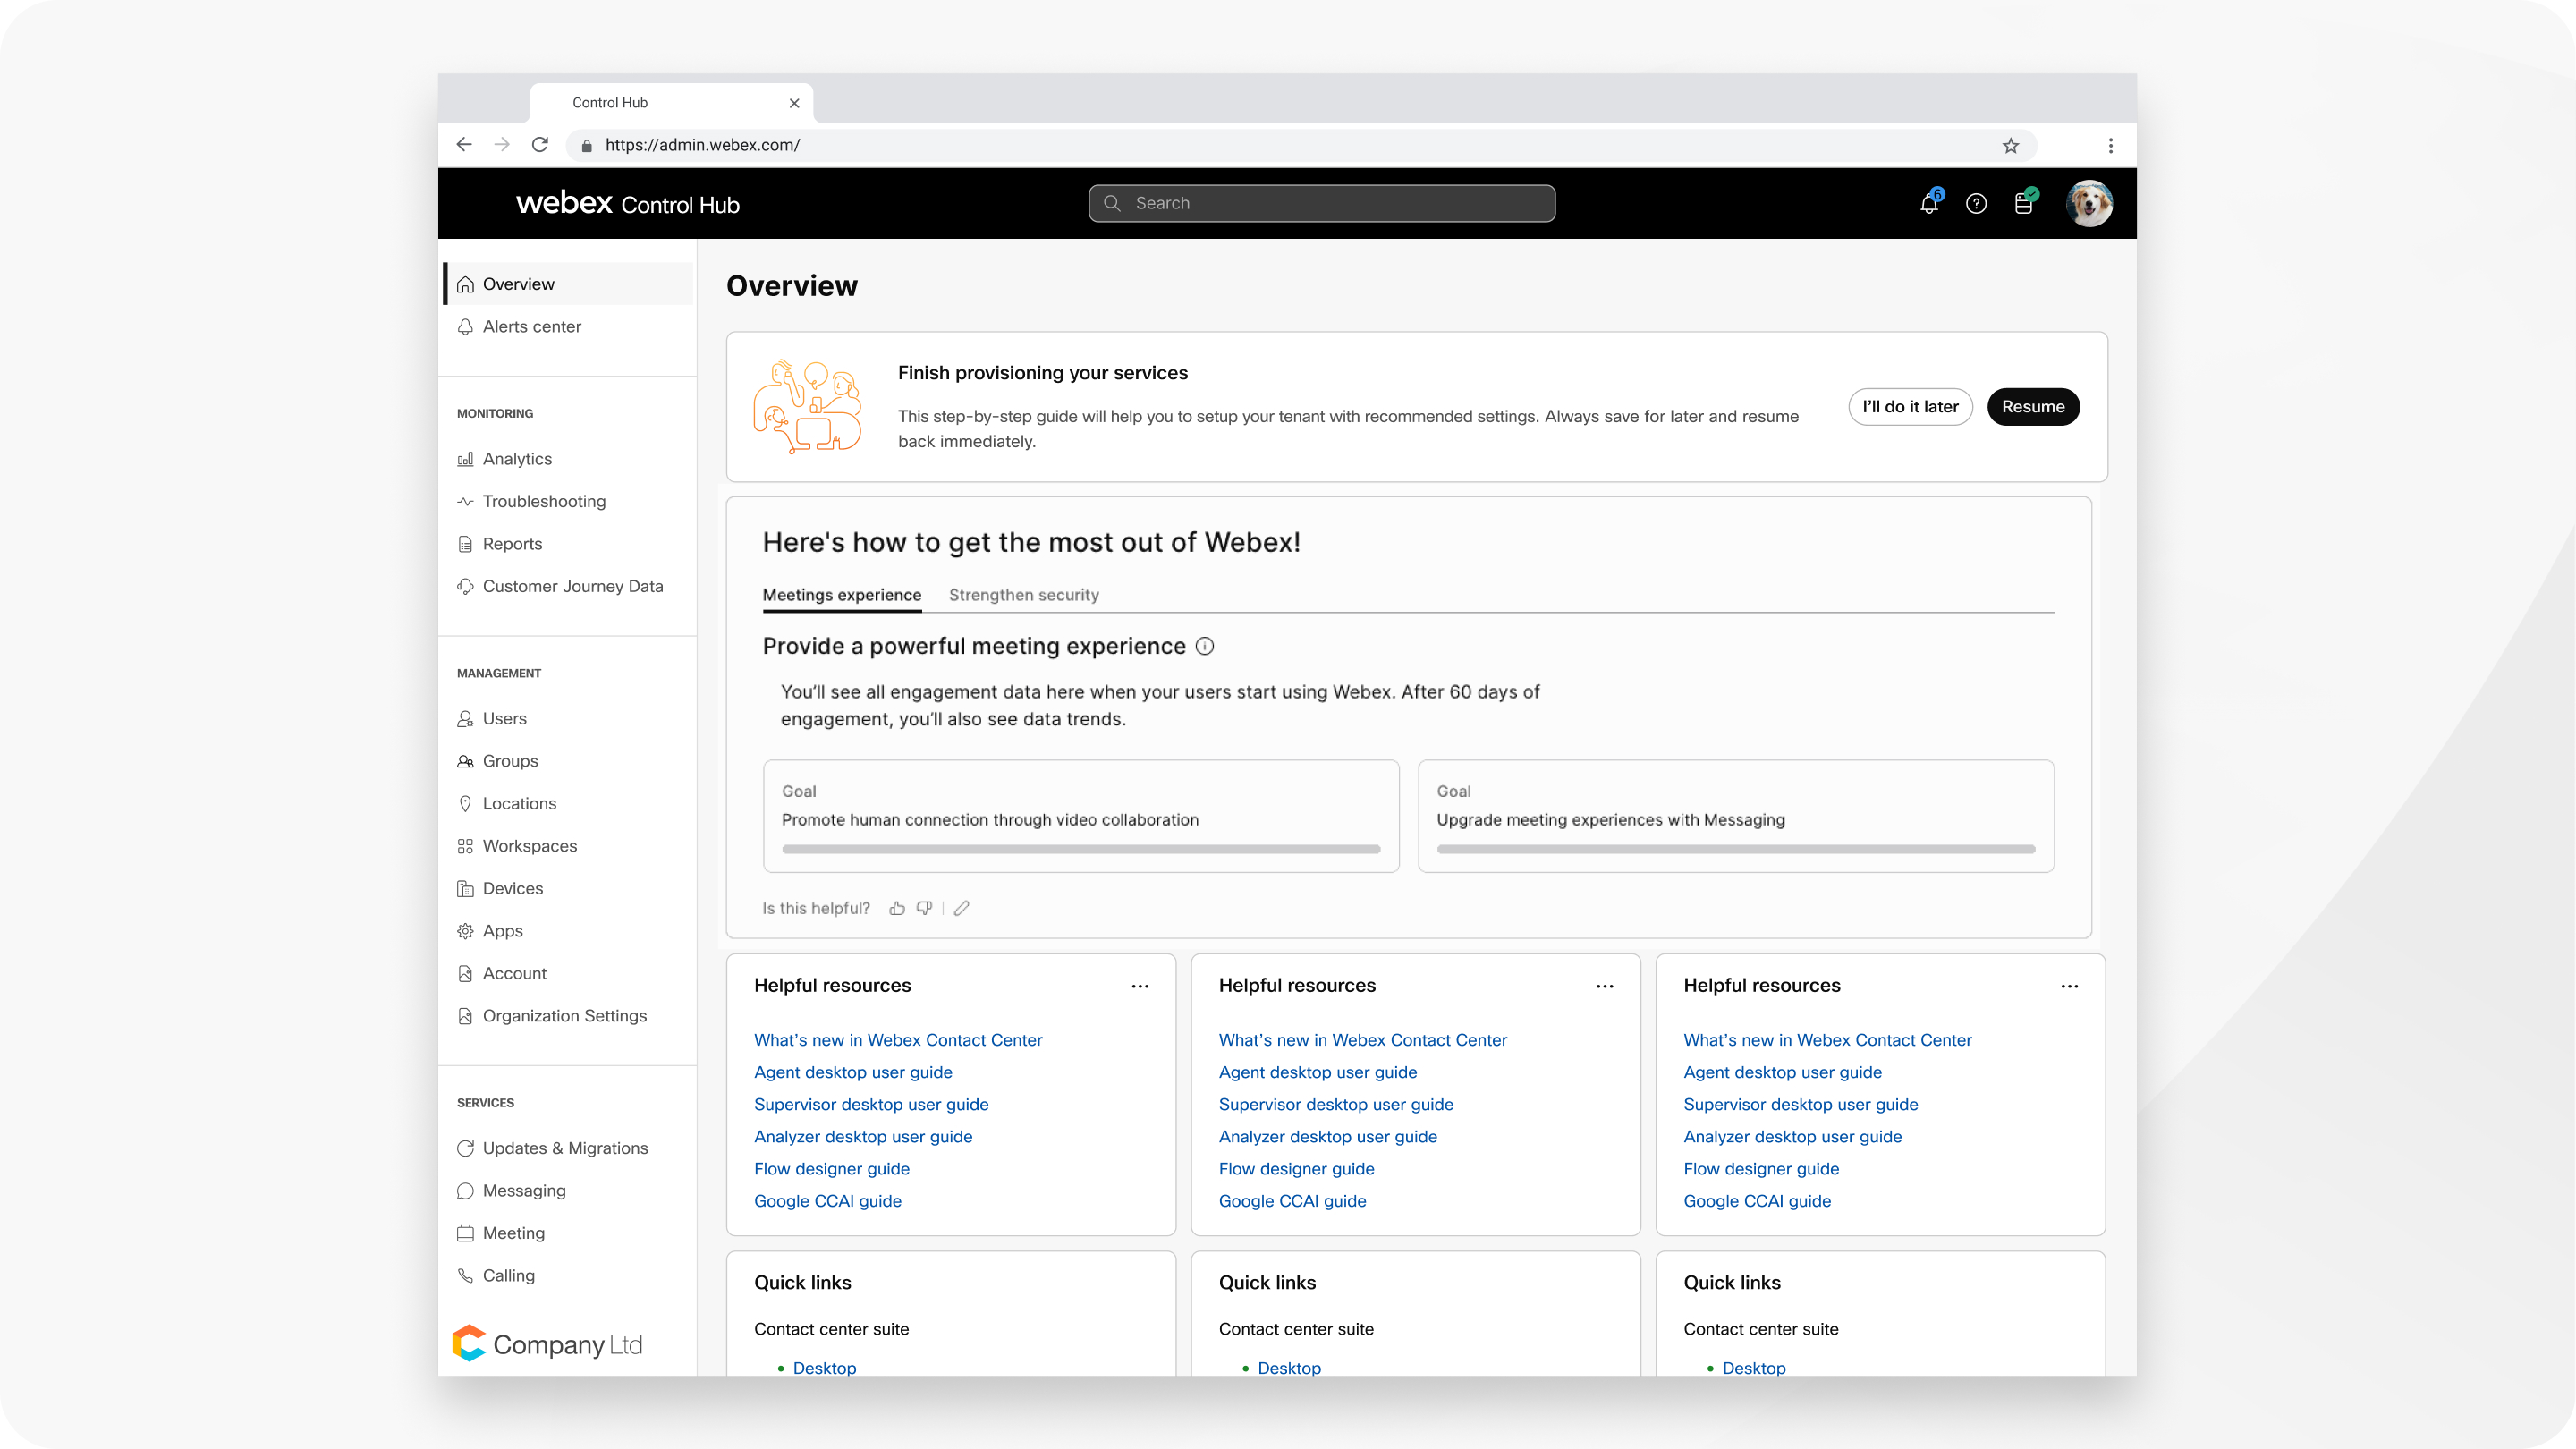Screen dimensions: 2576x1449
Task: Click the Analytics icon in sidebar
Action: [x=465, y=458]
